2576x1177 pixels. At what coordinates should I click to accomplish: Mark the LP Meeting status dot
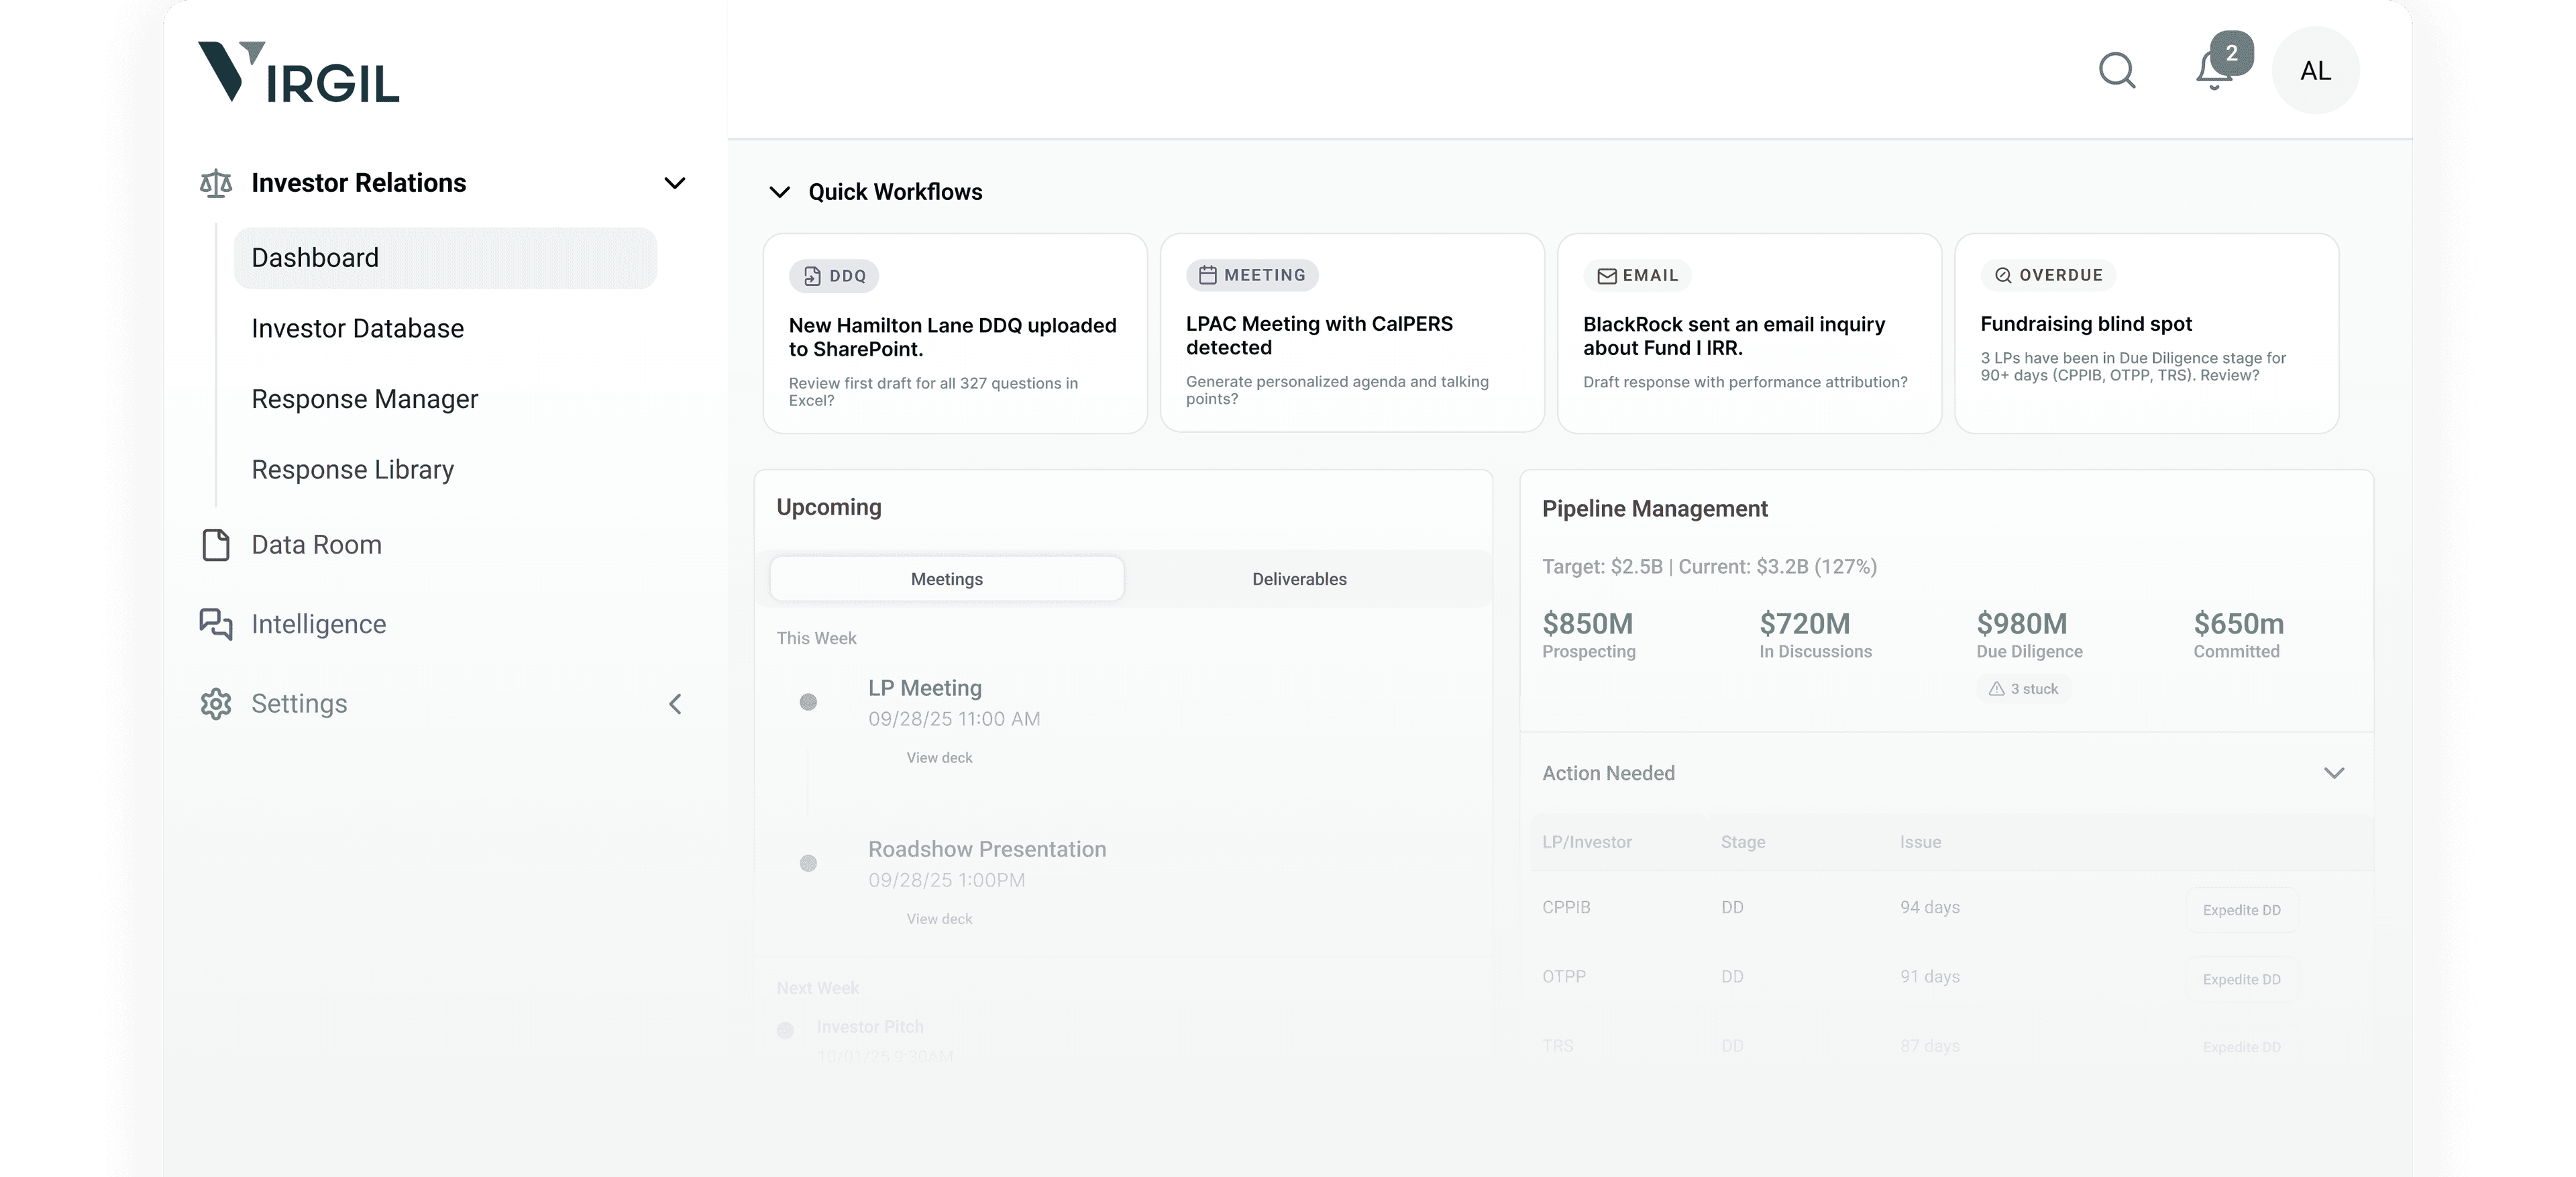coord(808,703)
